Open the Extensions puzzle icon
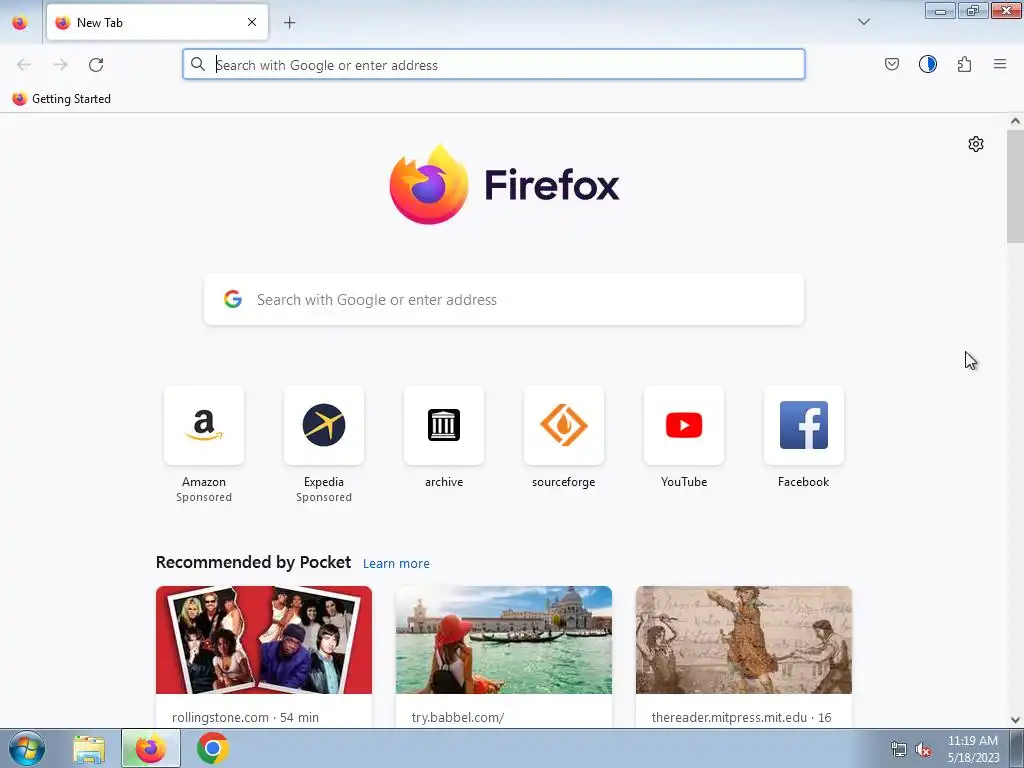This screenshot has height=768, width=1024. coord(964,64)
